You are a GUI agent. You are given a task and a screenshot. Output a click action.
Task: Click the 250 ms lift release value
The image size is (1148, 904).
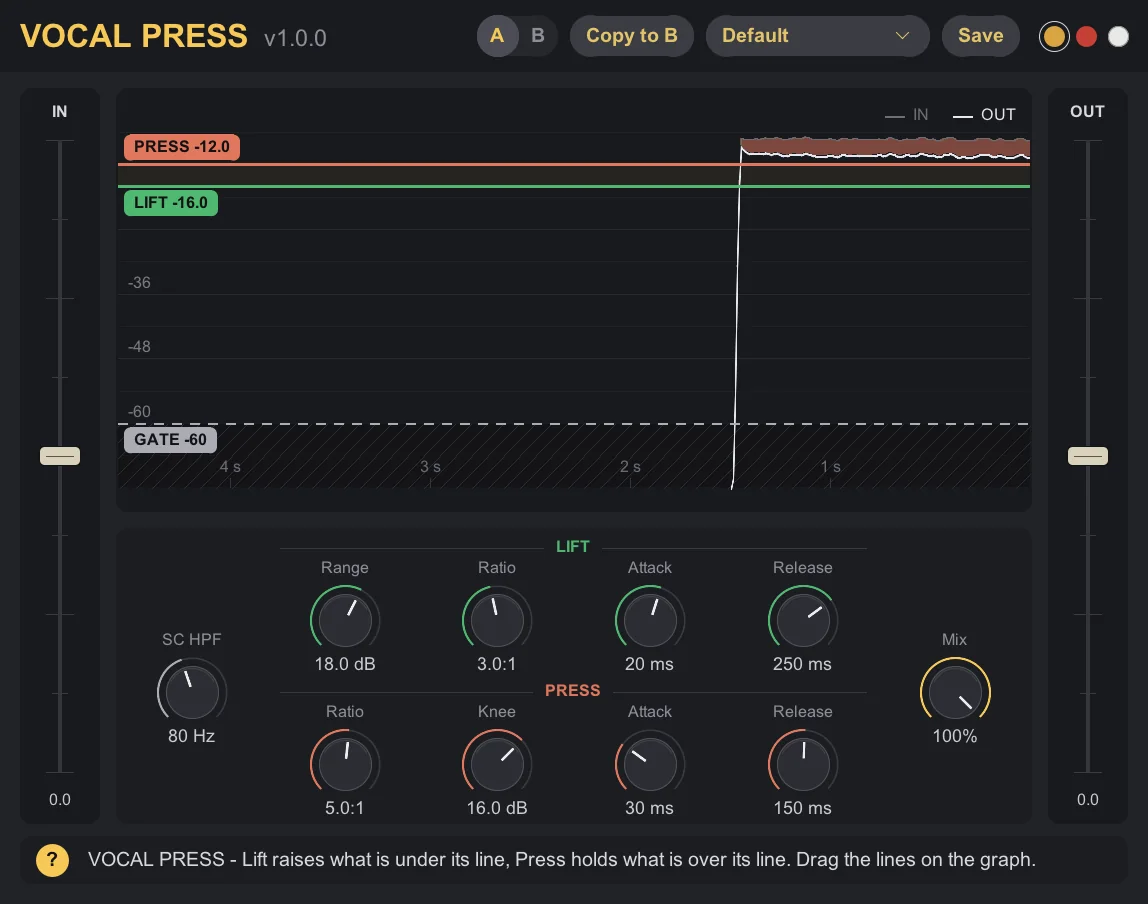click(x=802, y=665)
